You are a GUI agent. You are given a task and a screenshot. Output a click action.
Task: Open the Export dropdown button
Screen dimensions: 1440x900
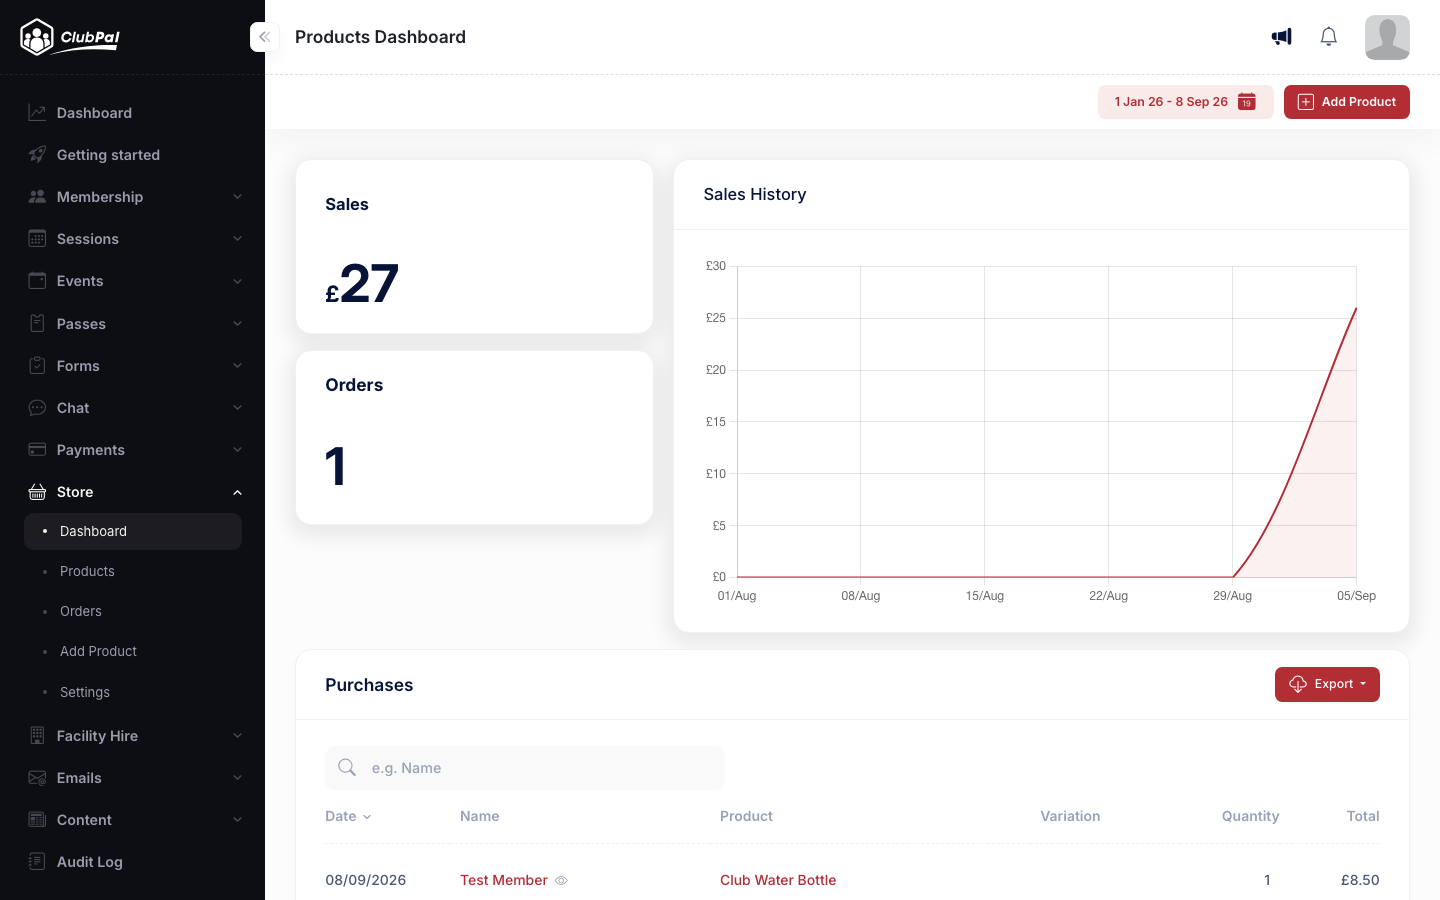pos(1327,685)
